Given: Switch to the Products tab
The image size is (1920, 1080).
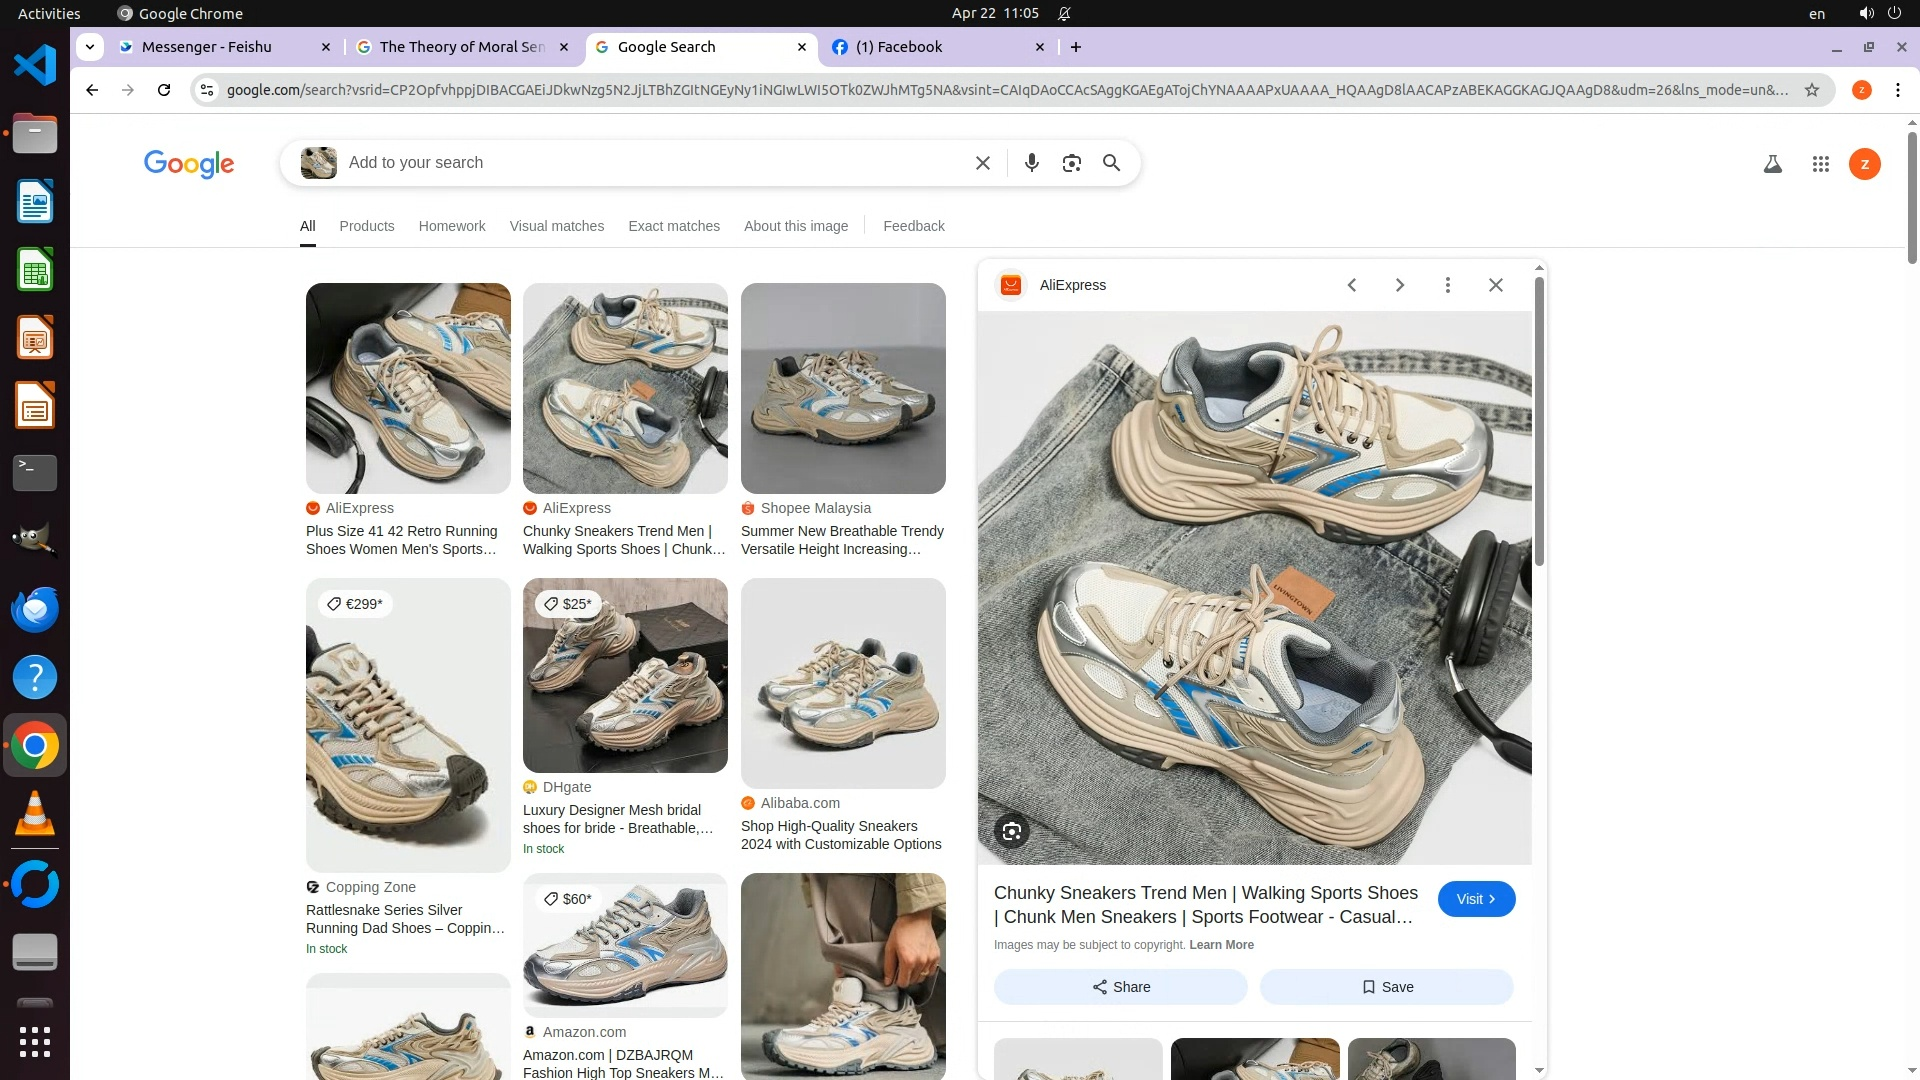Looking at the screenshot, I should pos(366,226).
